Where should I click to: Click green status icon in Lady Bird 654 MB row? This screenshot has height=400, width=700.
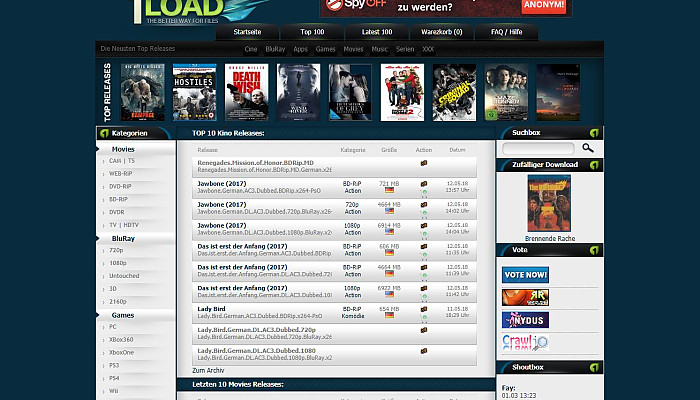tap(425, 317)
